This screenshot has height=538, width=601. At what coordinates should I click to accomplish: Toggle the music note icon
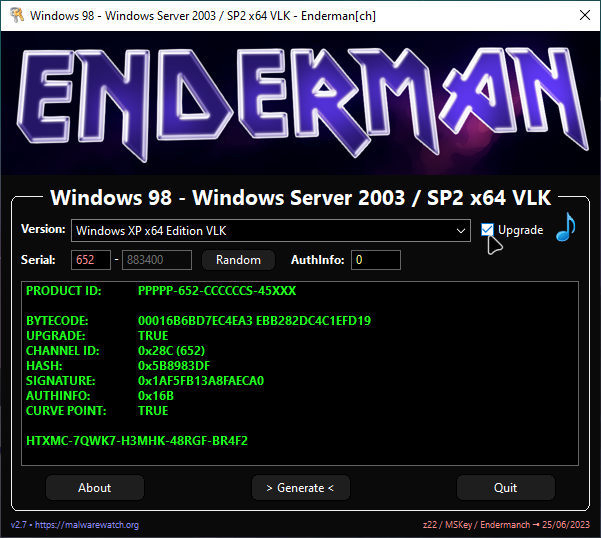566,227
